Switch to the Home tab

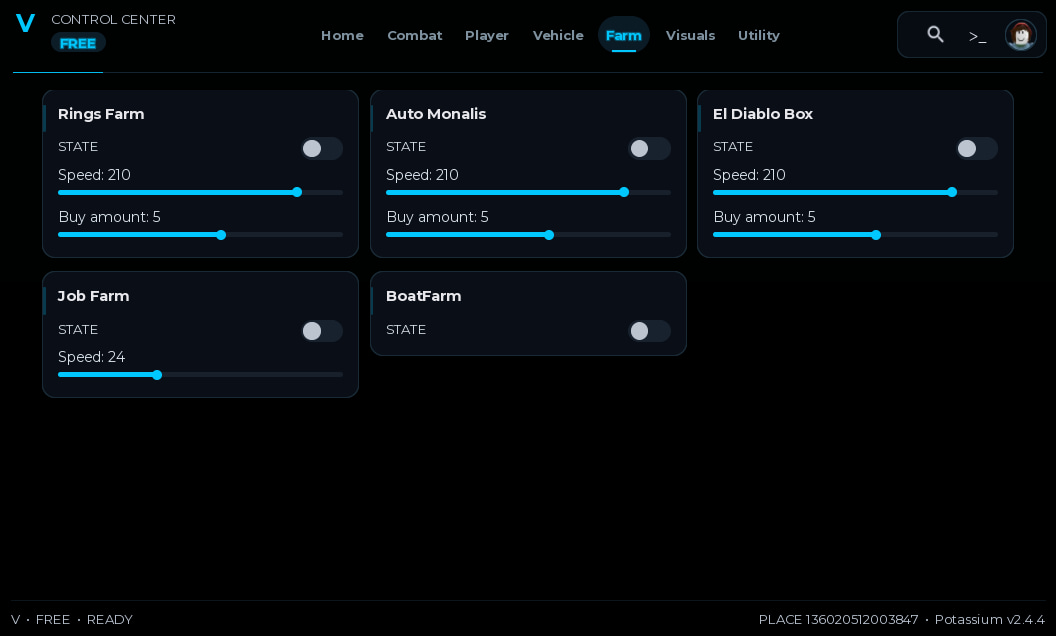(342, 35)
